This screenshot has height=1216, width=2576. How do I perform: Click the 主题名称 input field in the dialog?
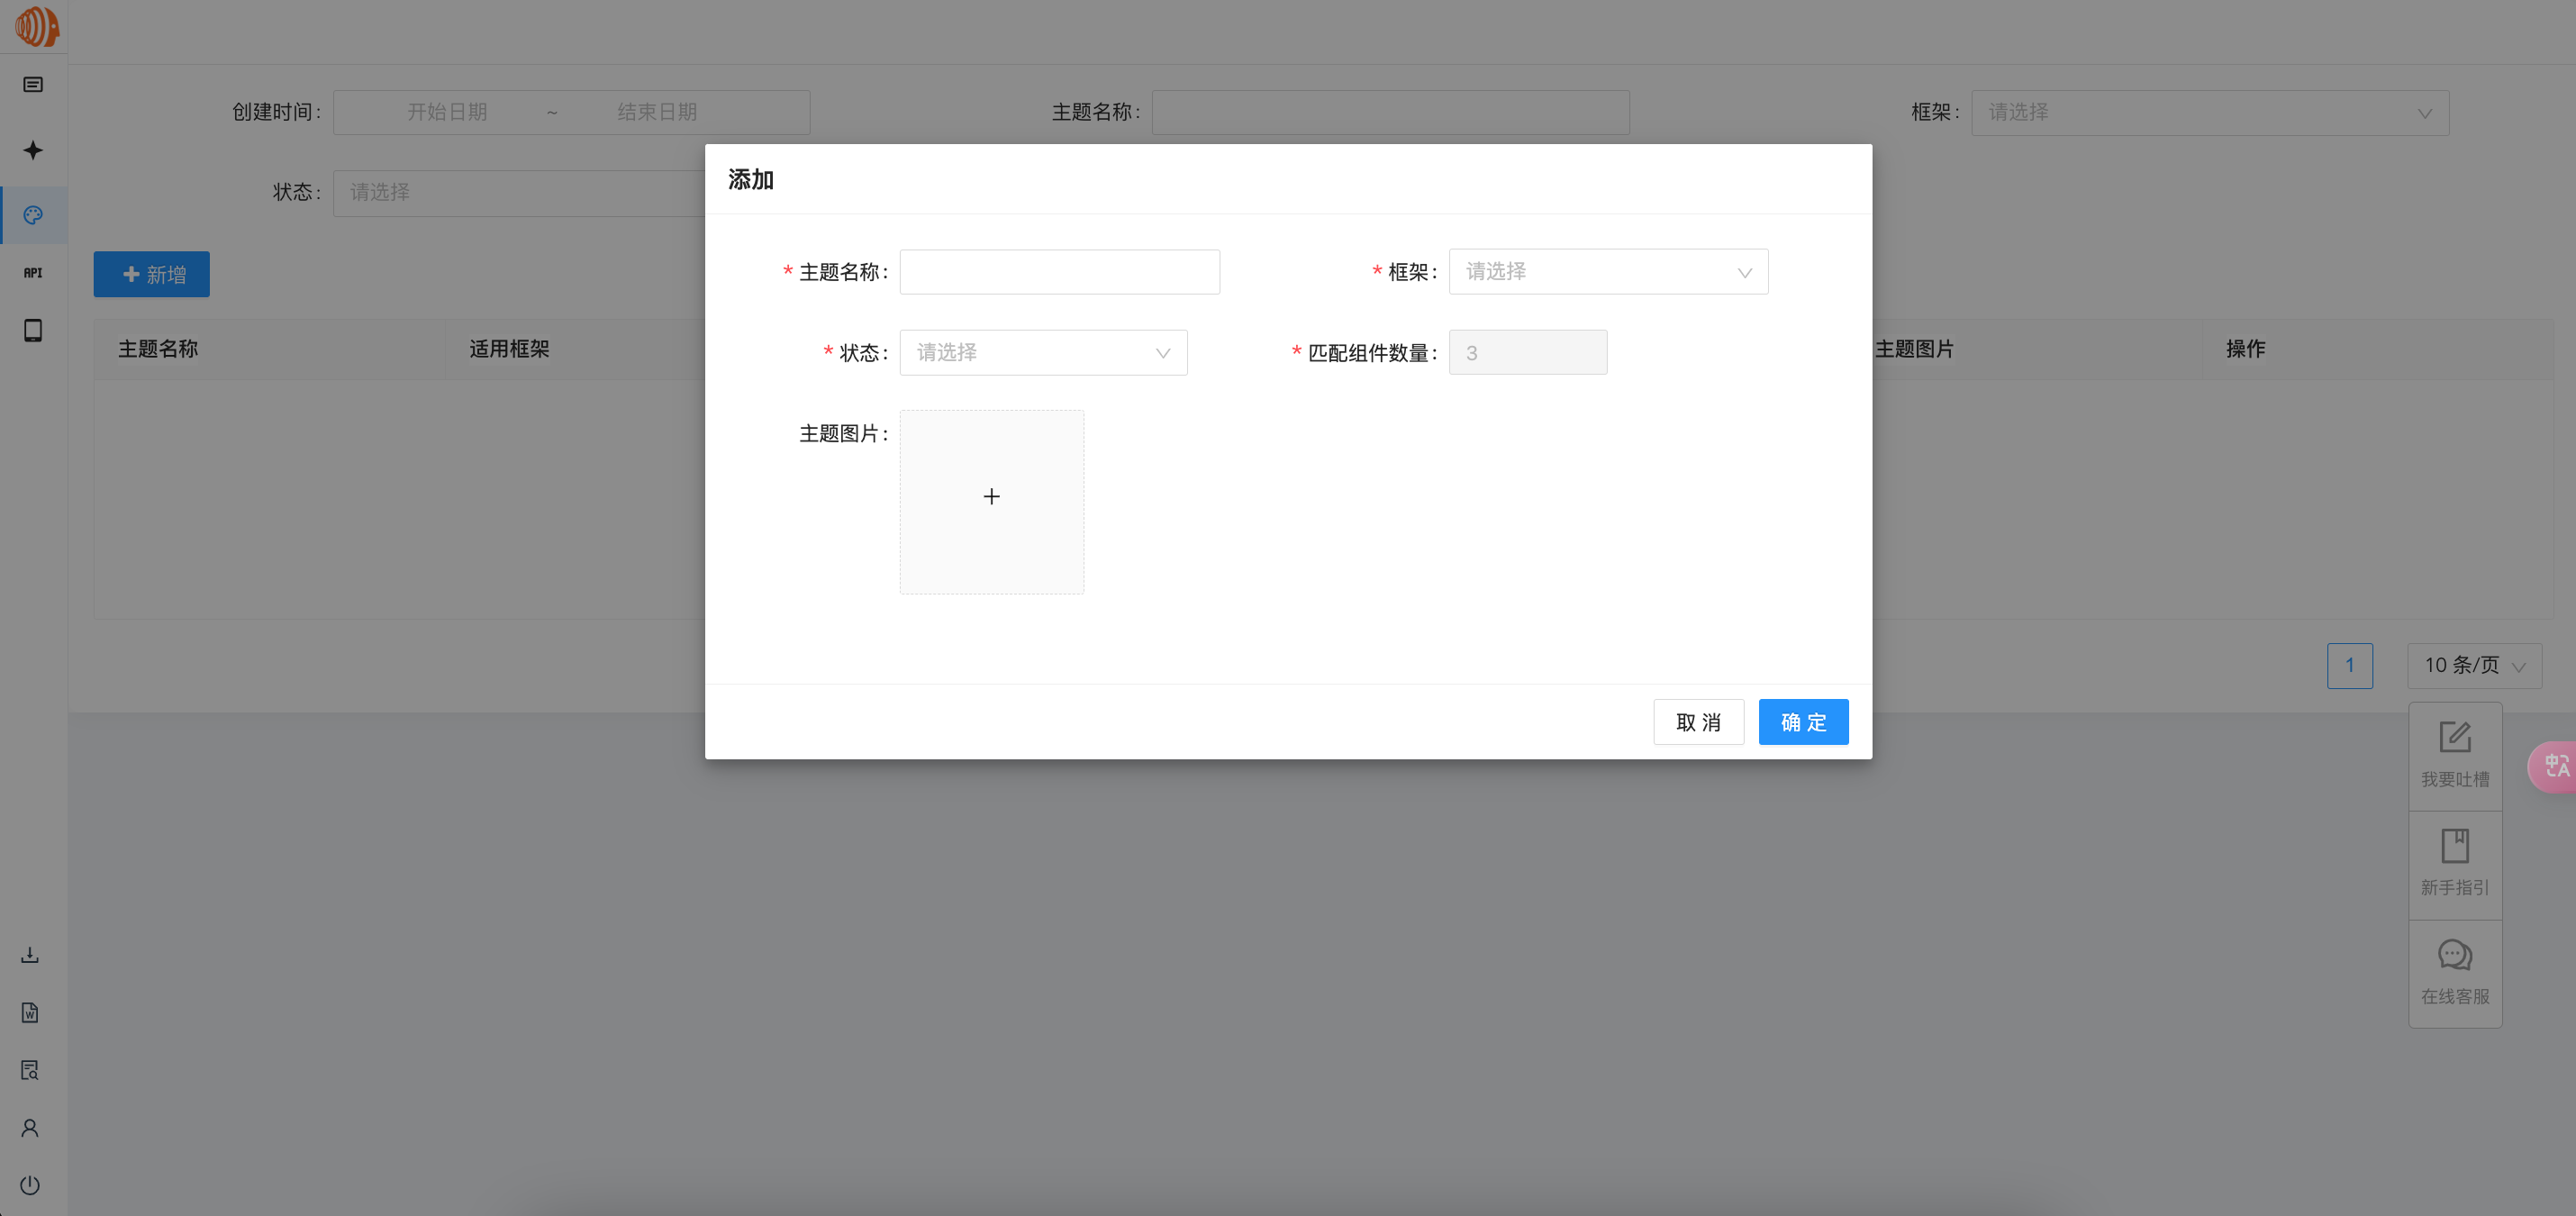point(1059,271)
